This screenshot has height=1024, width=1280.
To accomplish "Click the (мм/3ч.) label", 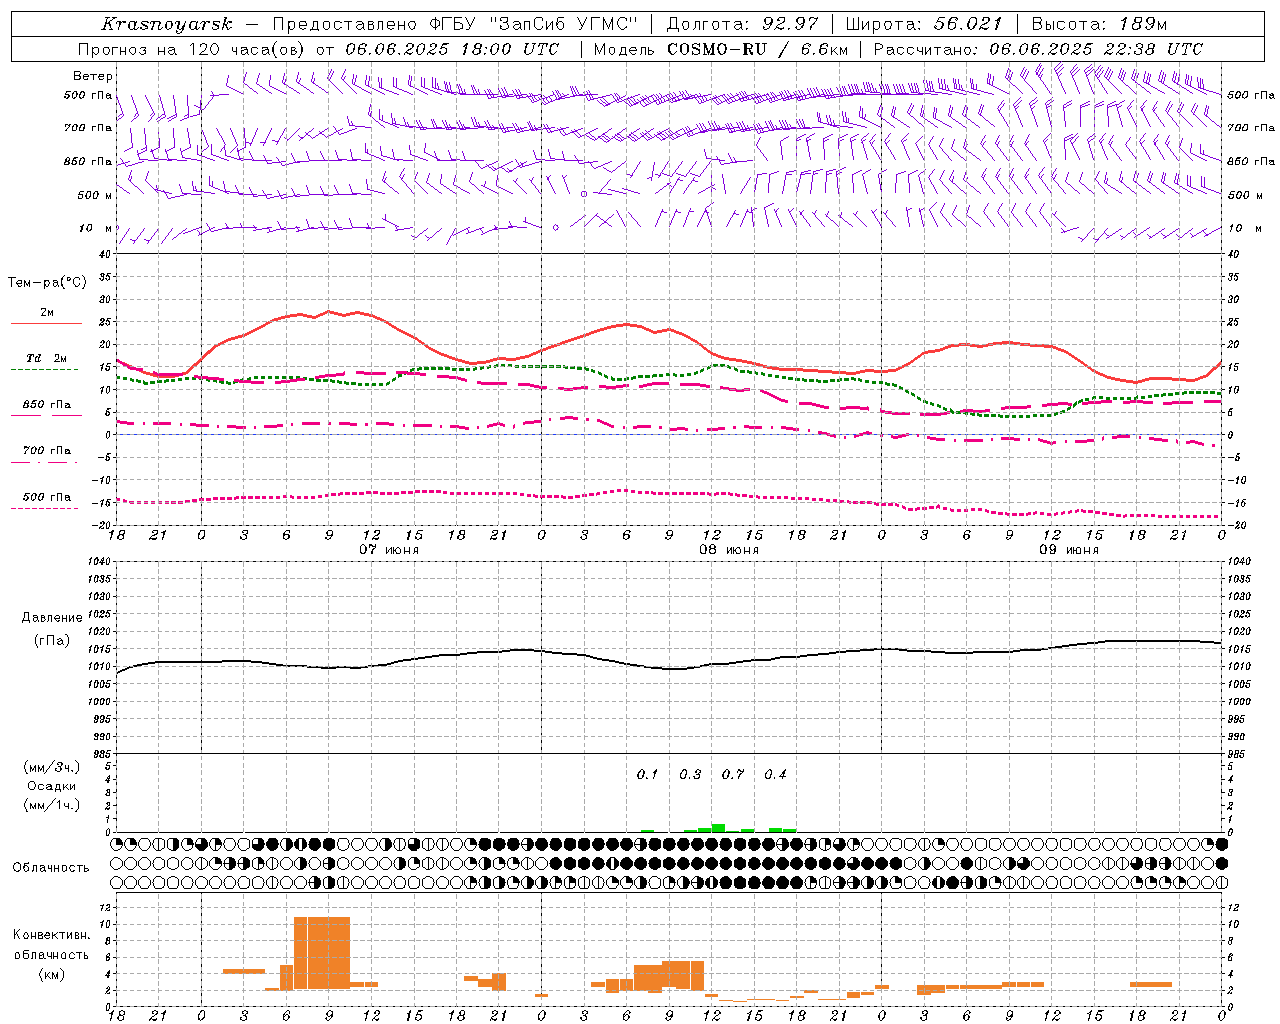I will tap(52, 767).
